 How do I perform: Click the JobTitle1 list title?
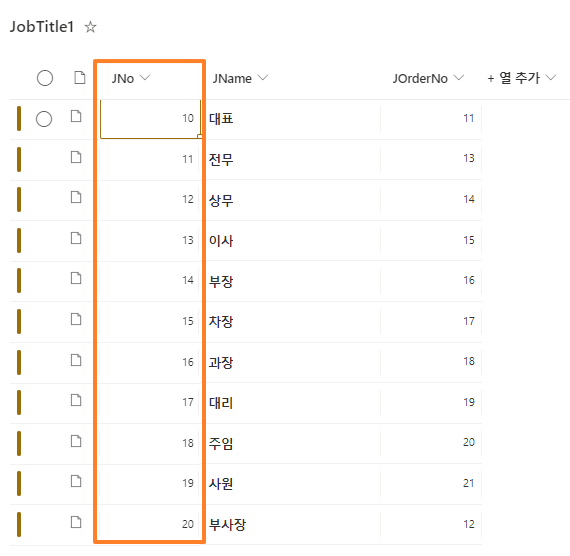coord(42,27)
